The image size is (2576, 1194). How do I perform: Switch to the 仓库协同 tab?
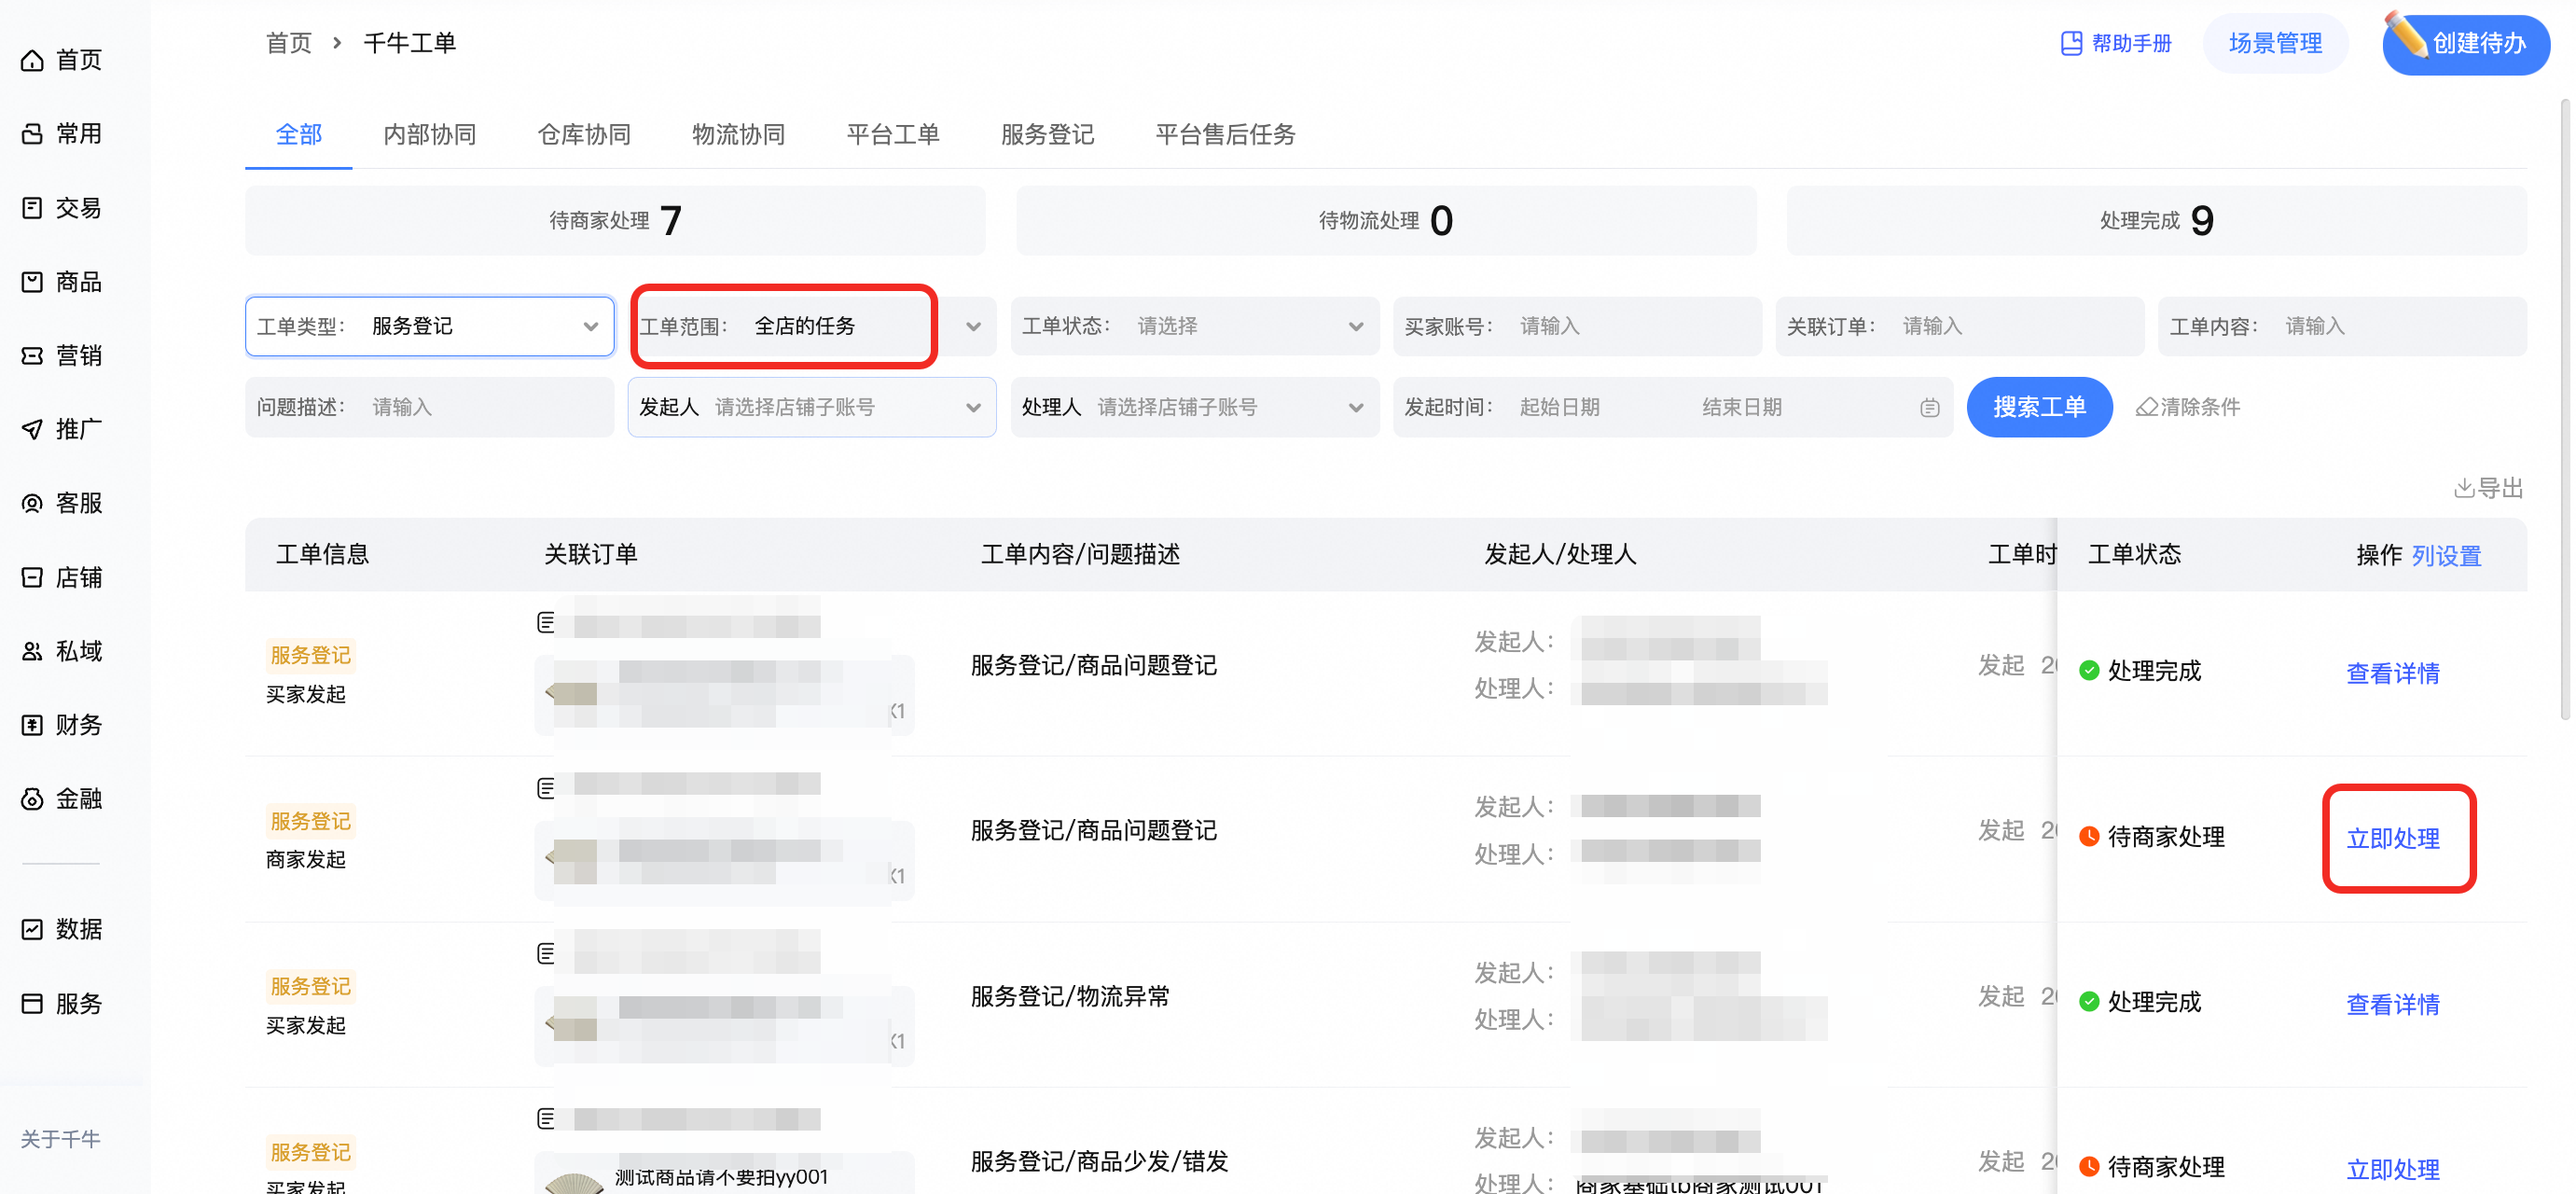click(584, 134)
